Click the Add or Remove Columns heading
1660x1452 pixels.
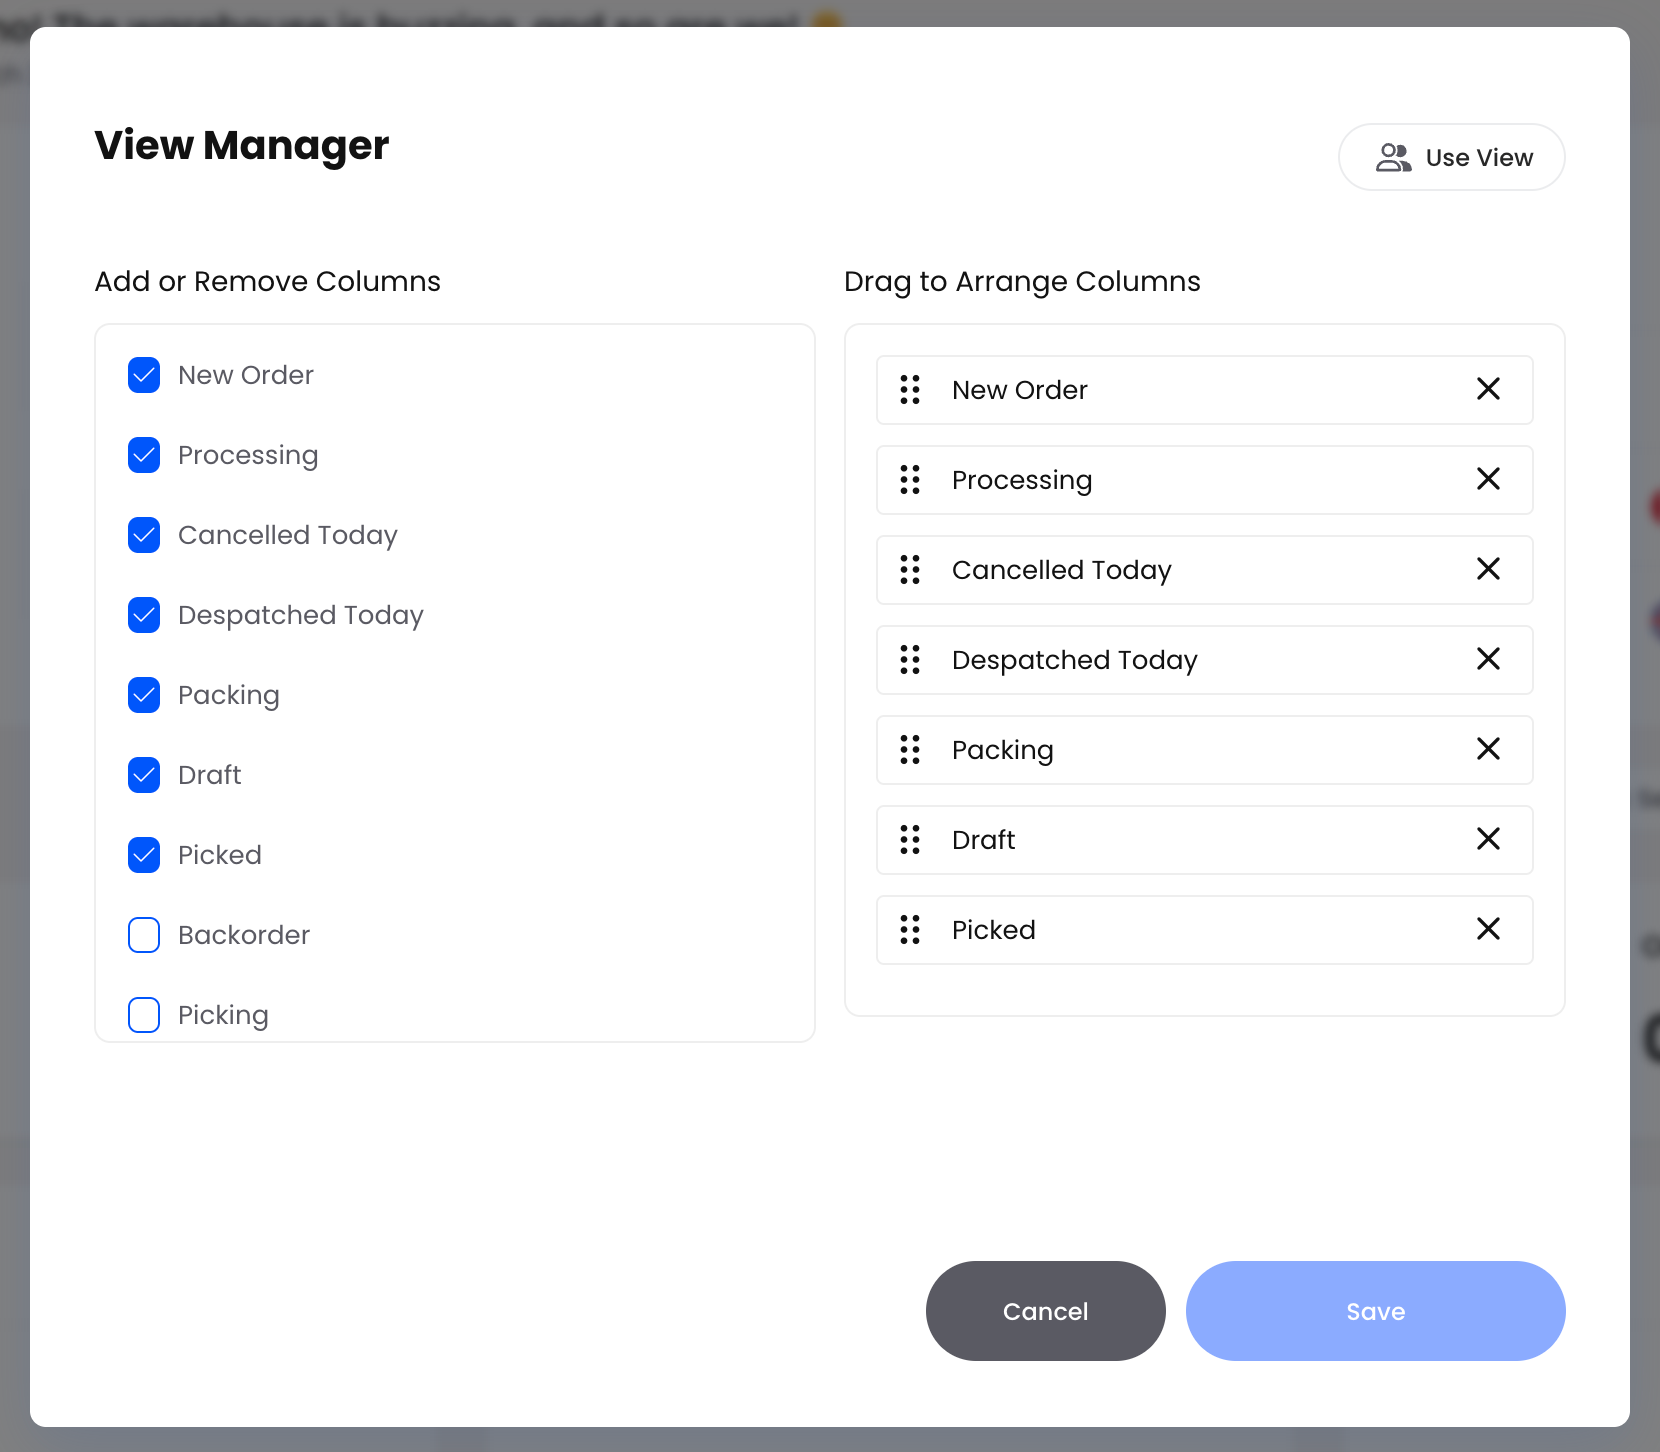268,281
